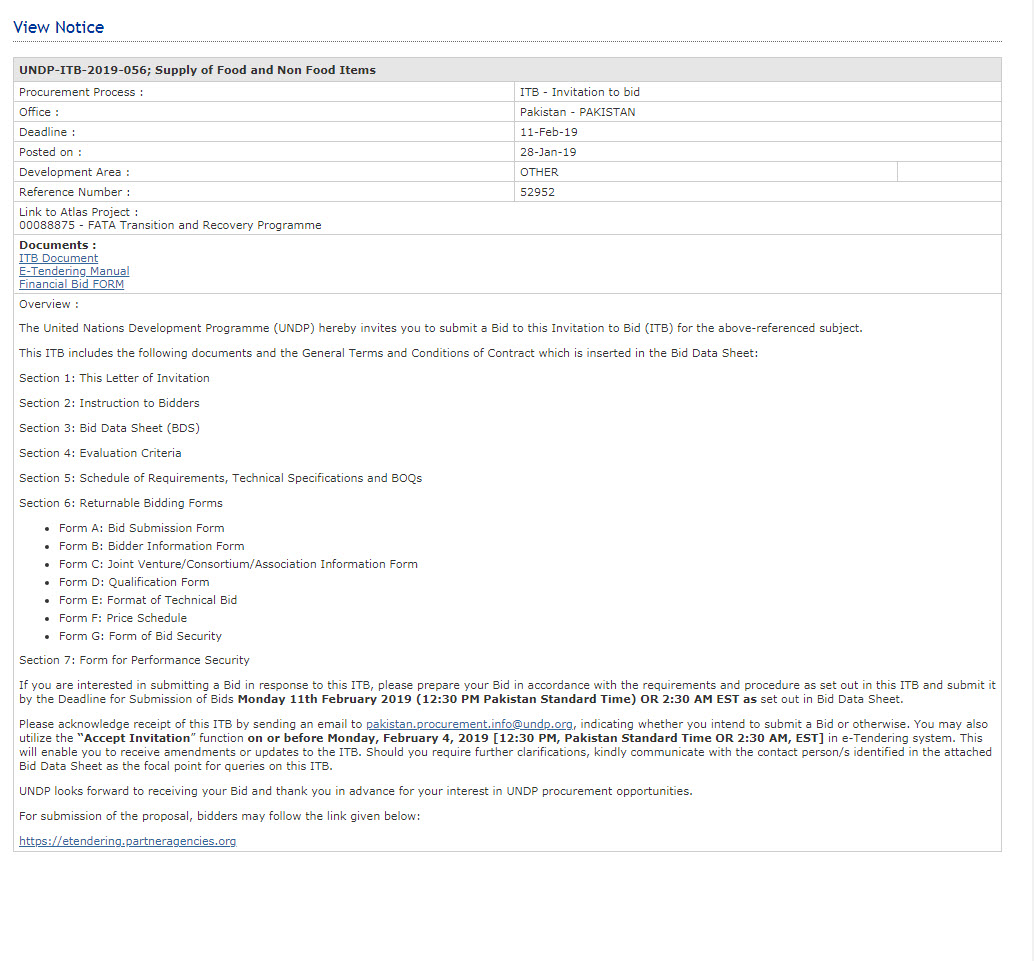This screenshot has height=961, width=1034.
Task: Download the Financial Bid FORM
Action: click(x=71, y=284)
